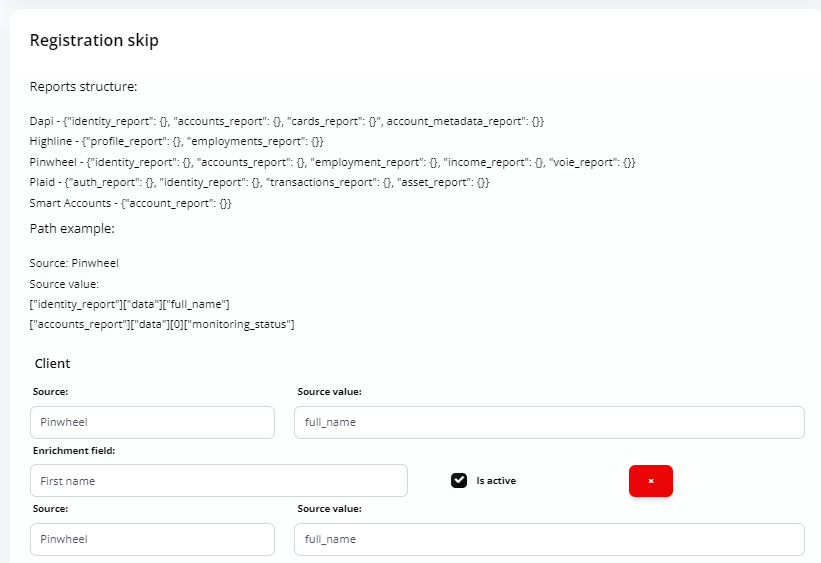
Task: Open the Pinwheel source field above Enrichment field
Action: point(152,423)
